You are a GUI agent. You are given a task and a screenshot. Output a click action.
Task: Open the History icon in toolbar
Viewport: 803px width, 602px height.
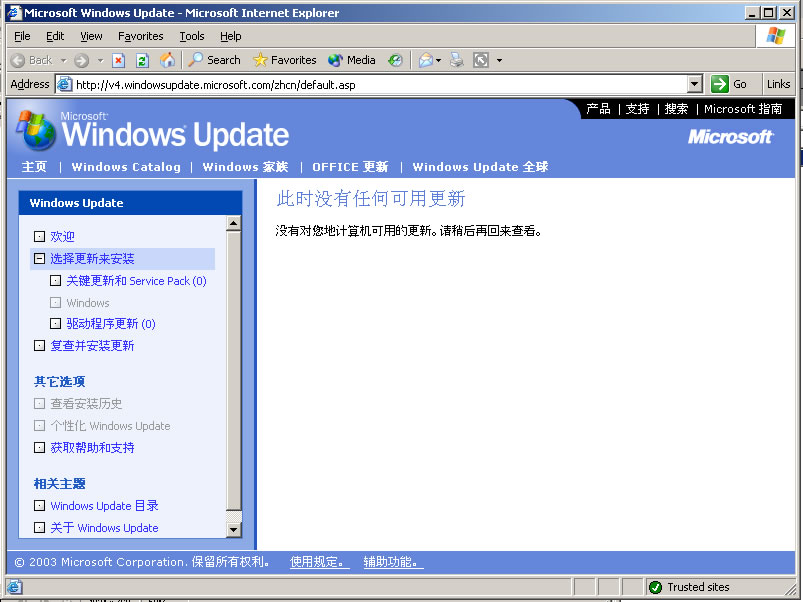point(395,60)
